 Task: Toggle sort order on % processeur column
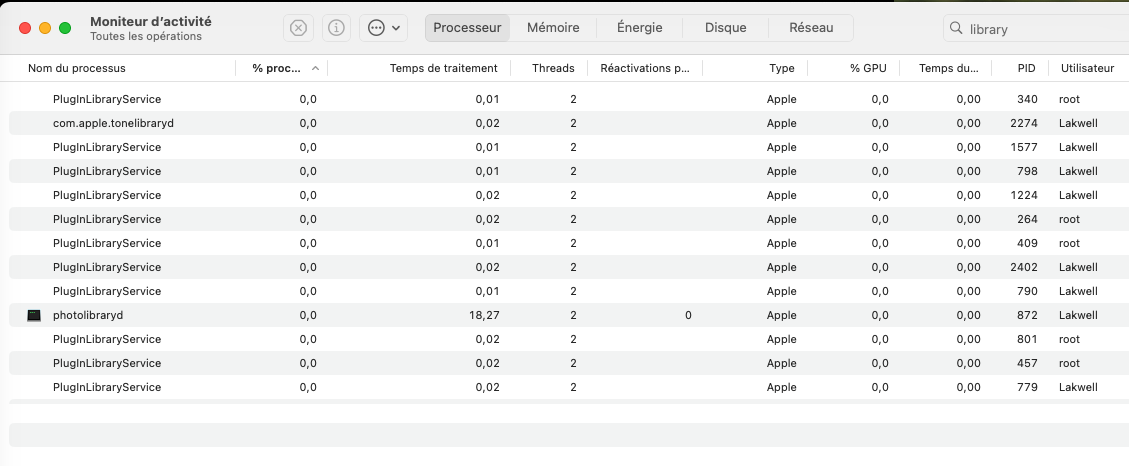tap(281, 69)
